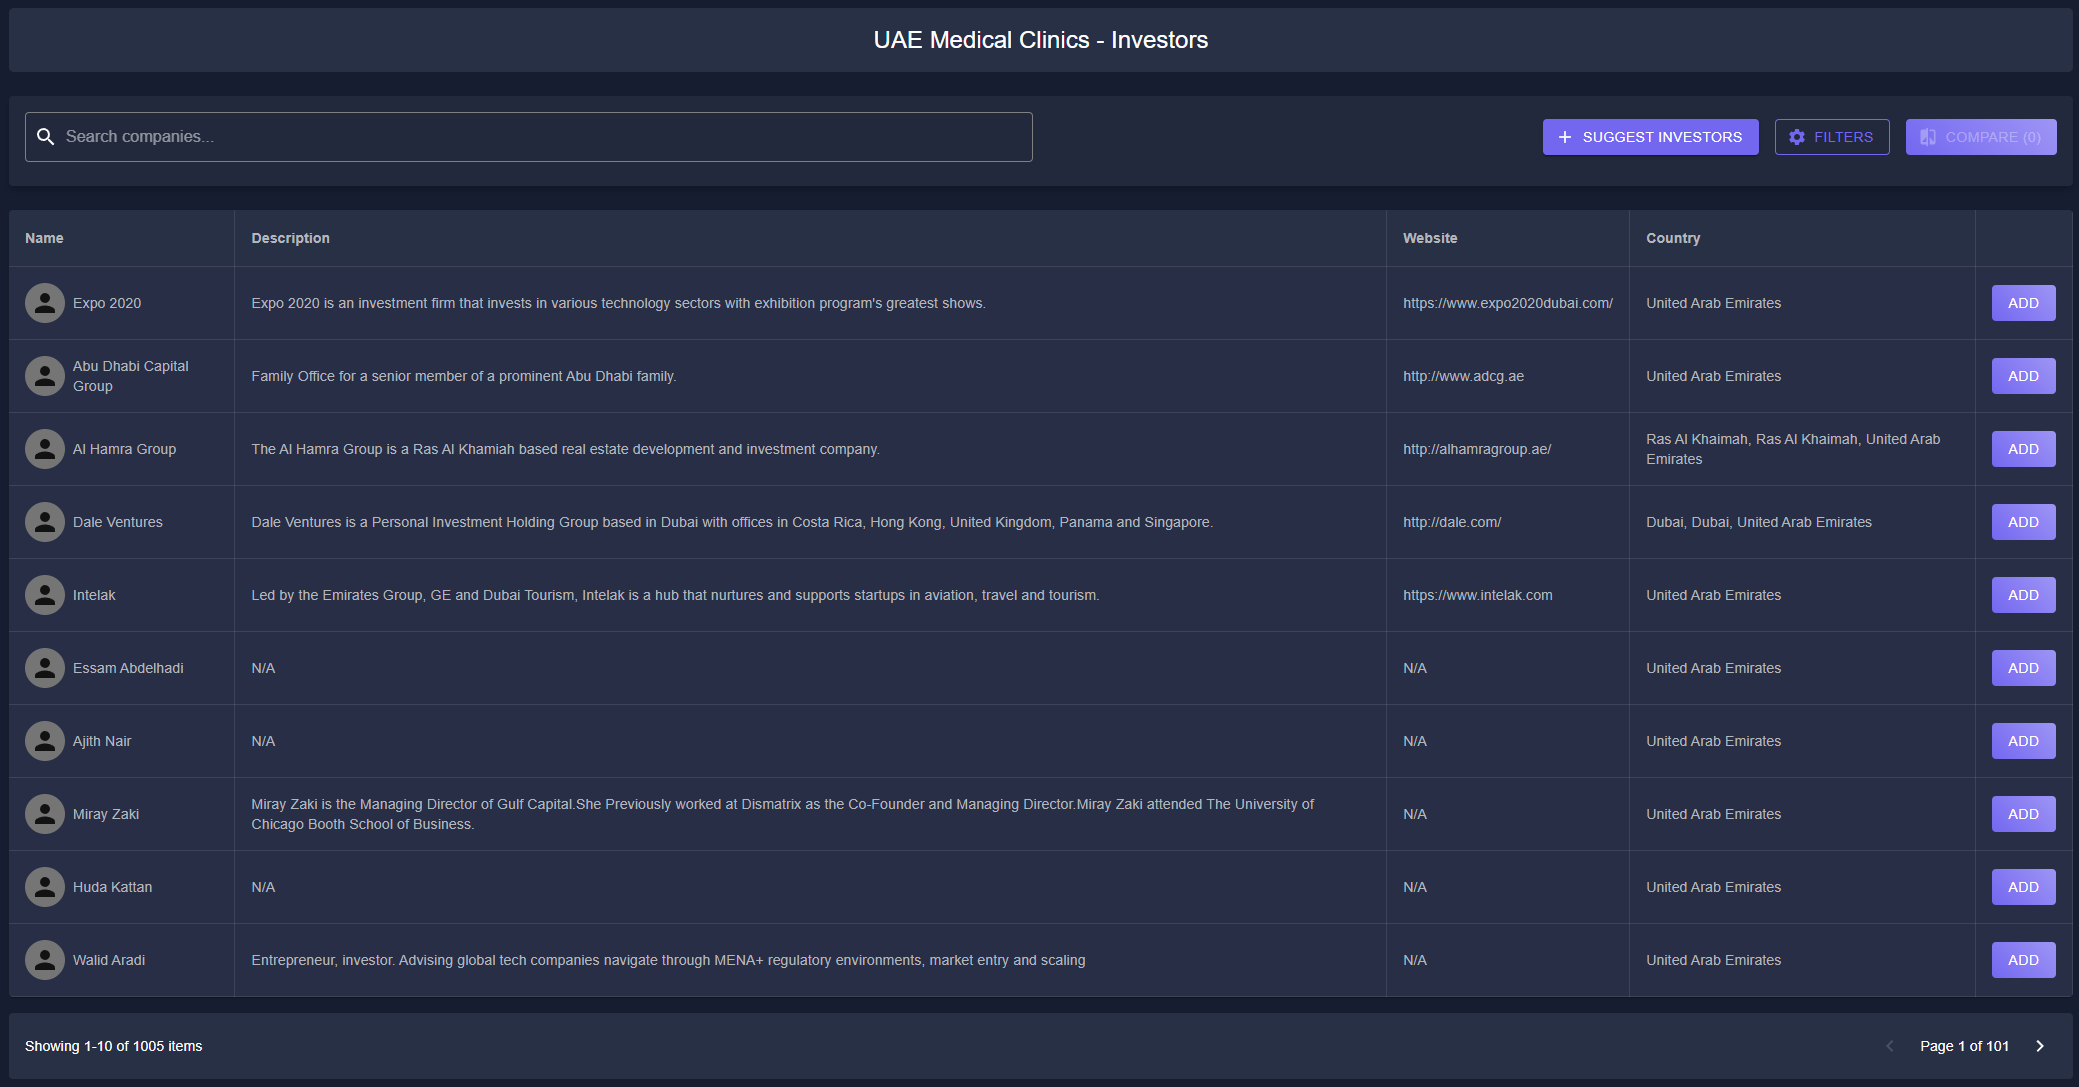Open the Filters panel
This screenshot has height=1087, width=2079.
pos(1831,137)
